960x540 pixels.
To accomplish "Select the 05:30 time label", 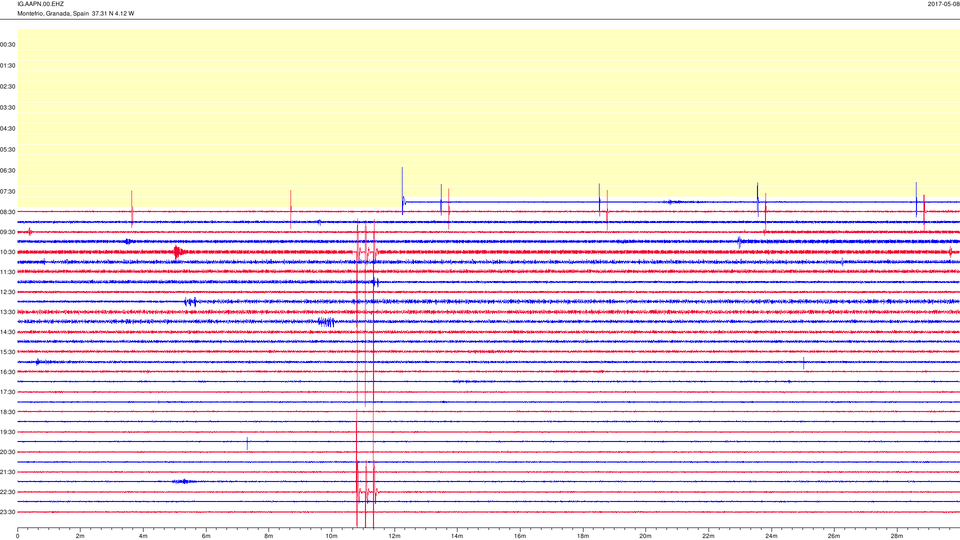I will pos(8,149).
